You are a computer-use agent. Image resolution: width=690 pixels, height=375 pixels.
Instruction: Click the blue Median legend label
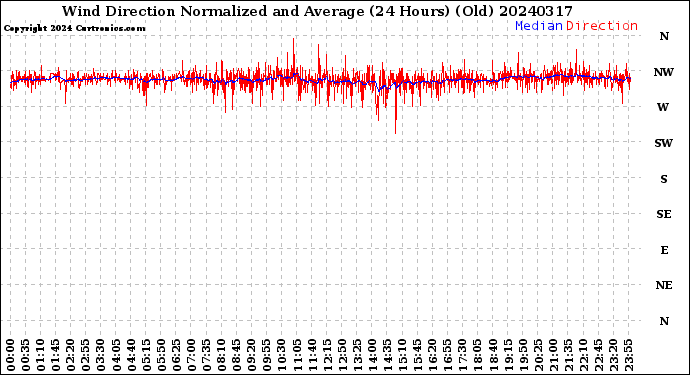pos(539,26)
